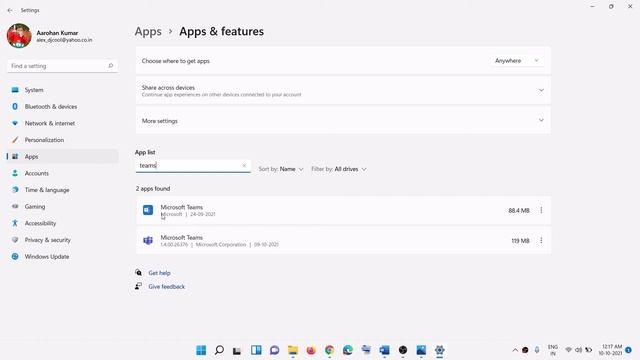Show hidden tray icons with the chevron
This screenshot has width=640, height=360.
[515, 350]
